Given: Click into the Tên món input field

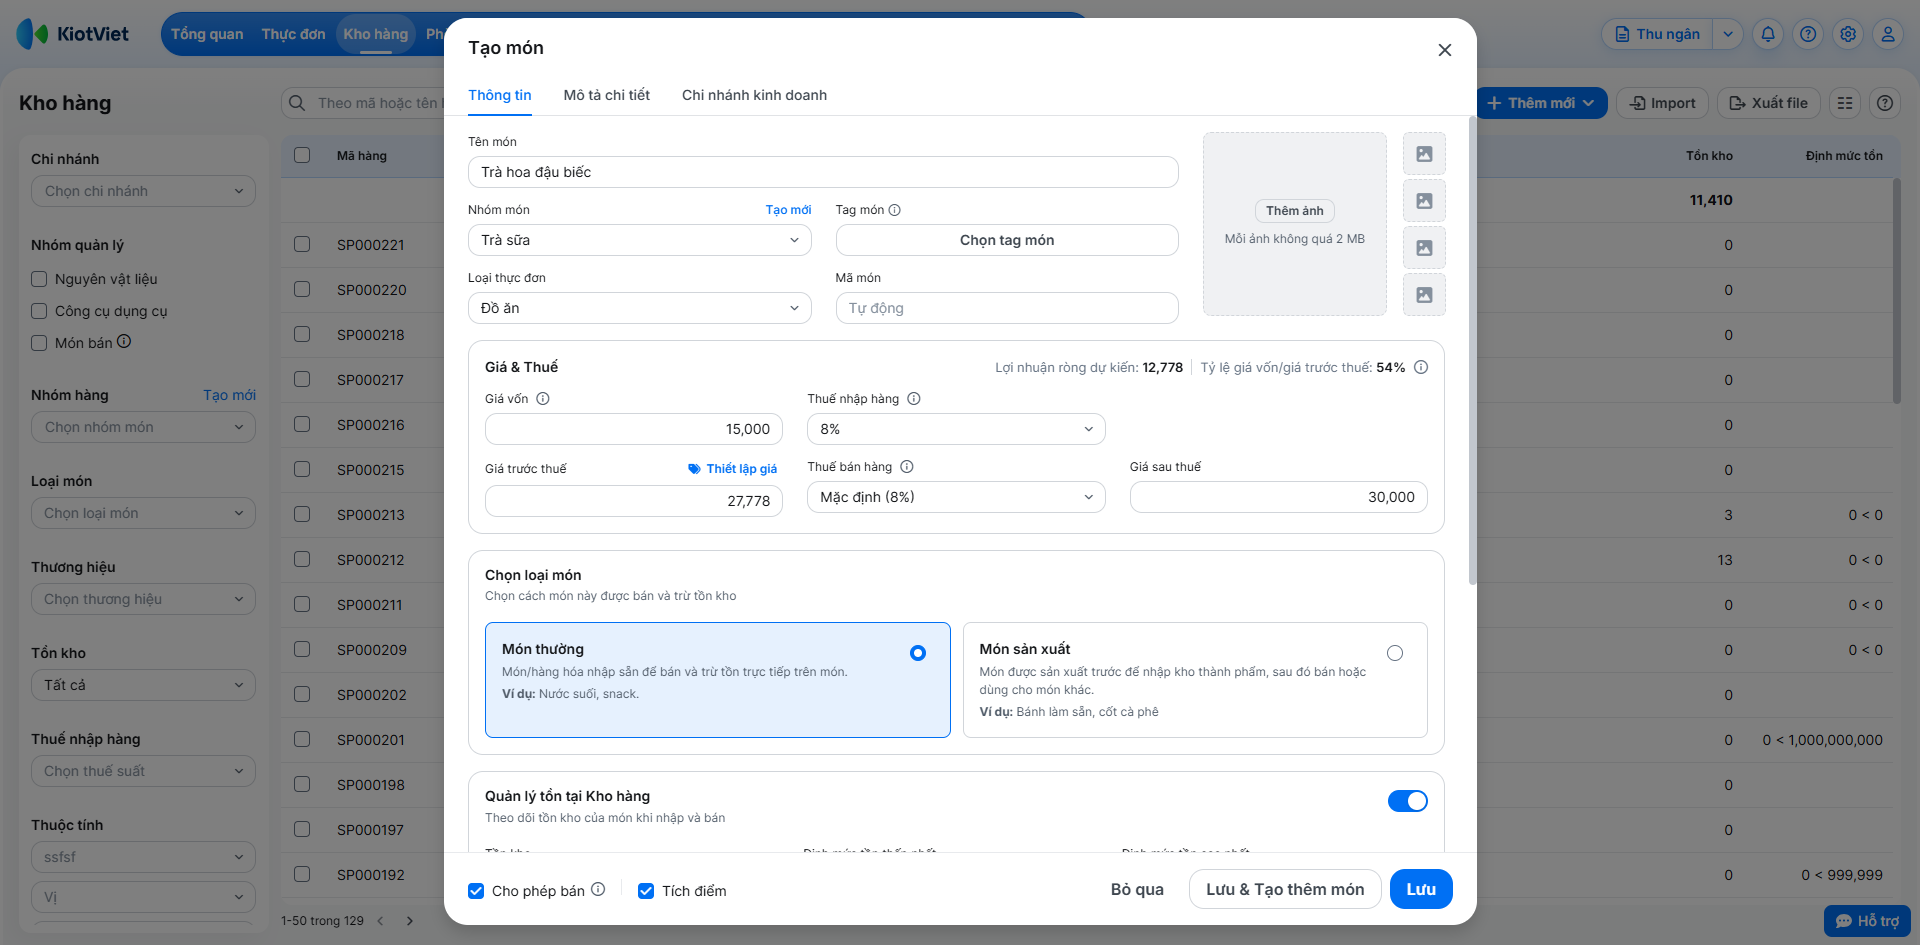Looking at the screenshot, I should pyautogui.click(x=822, y=172).
